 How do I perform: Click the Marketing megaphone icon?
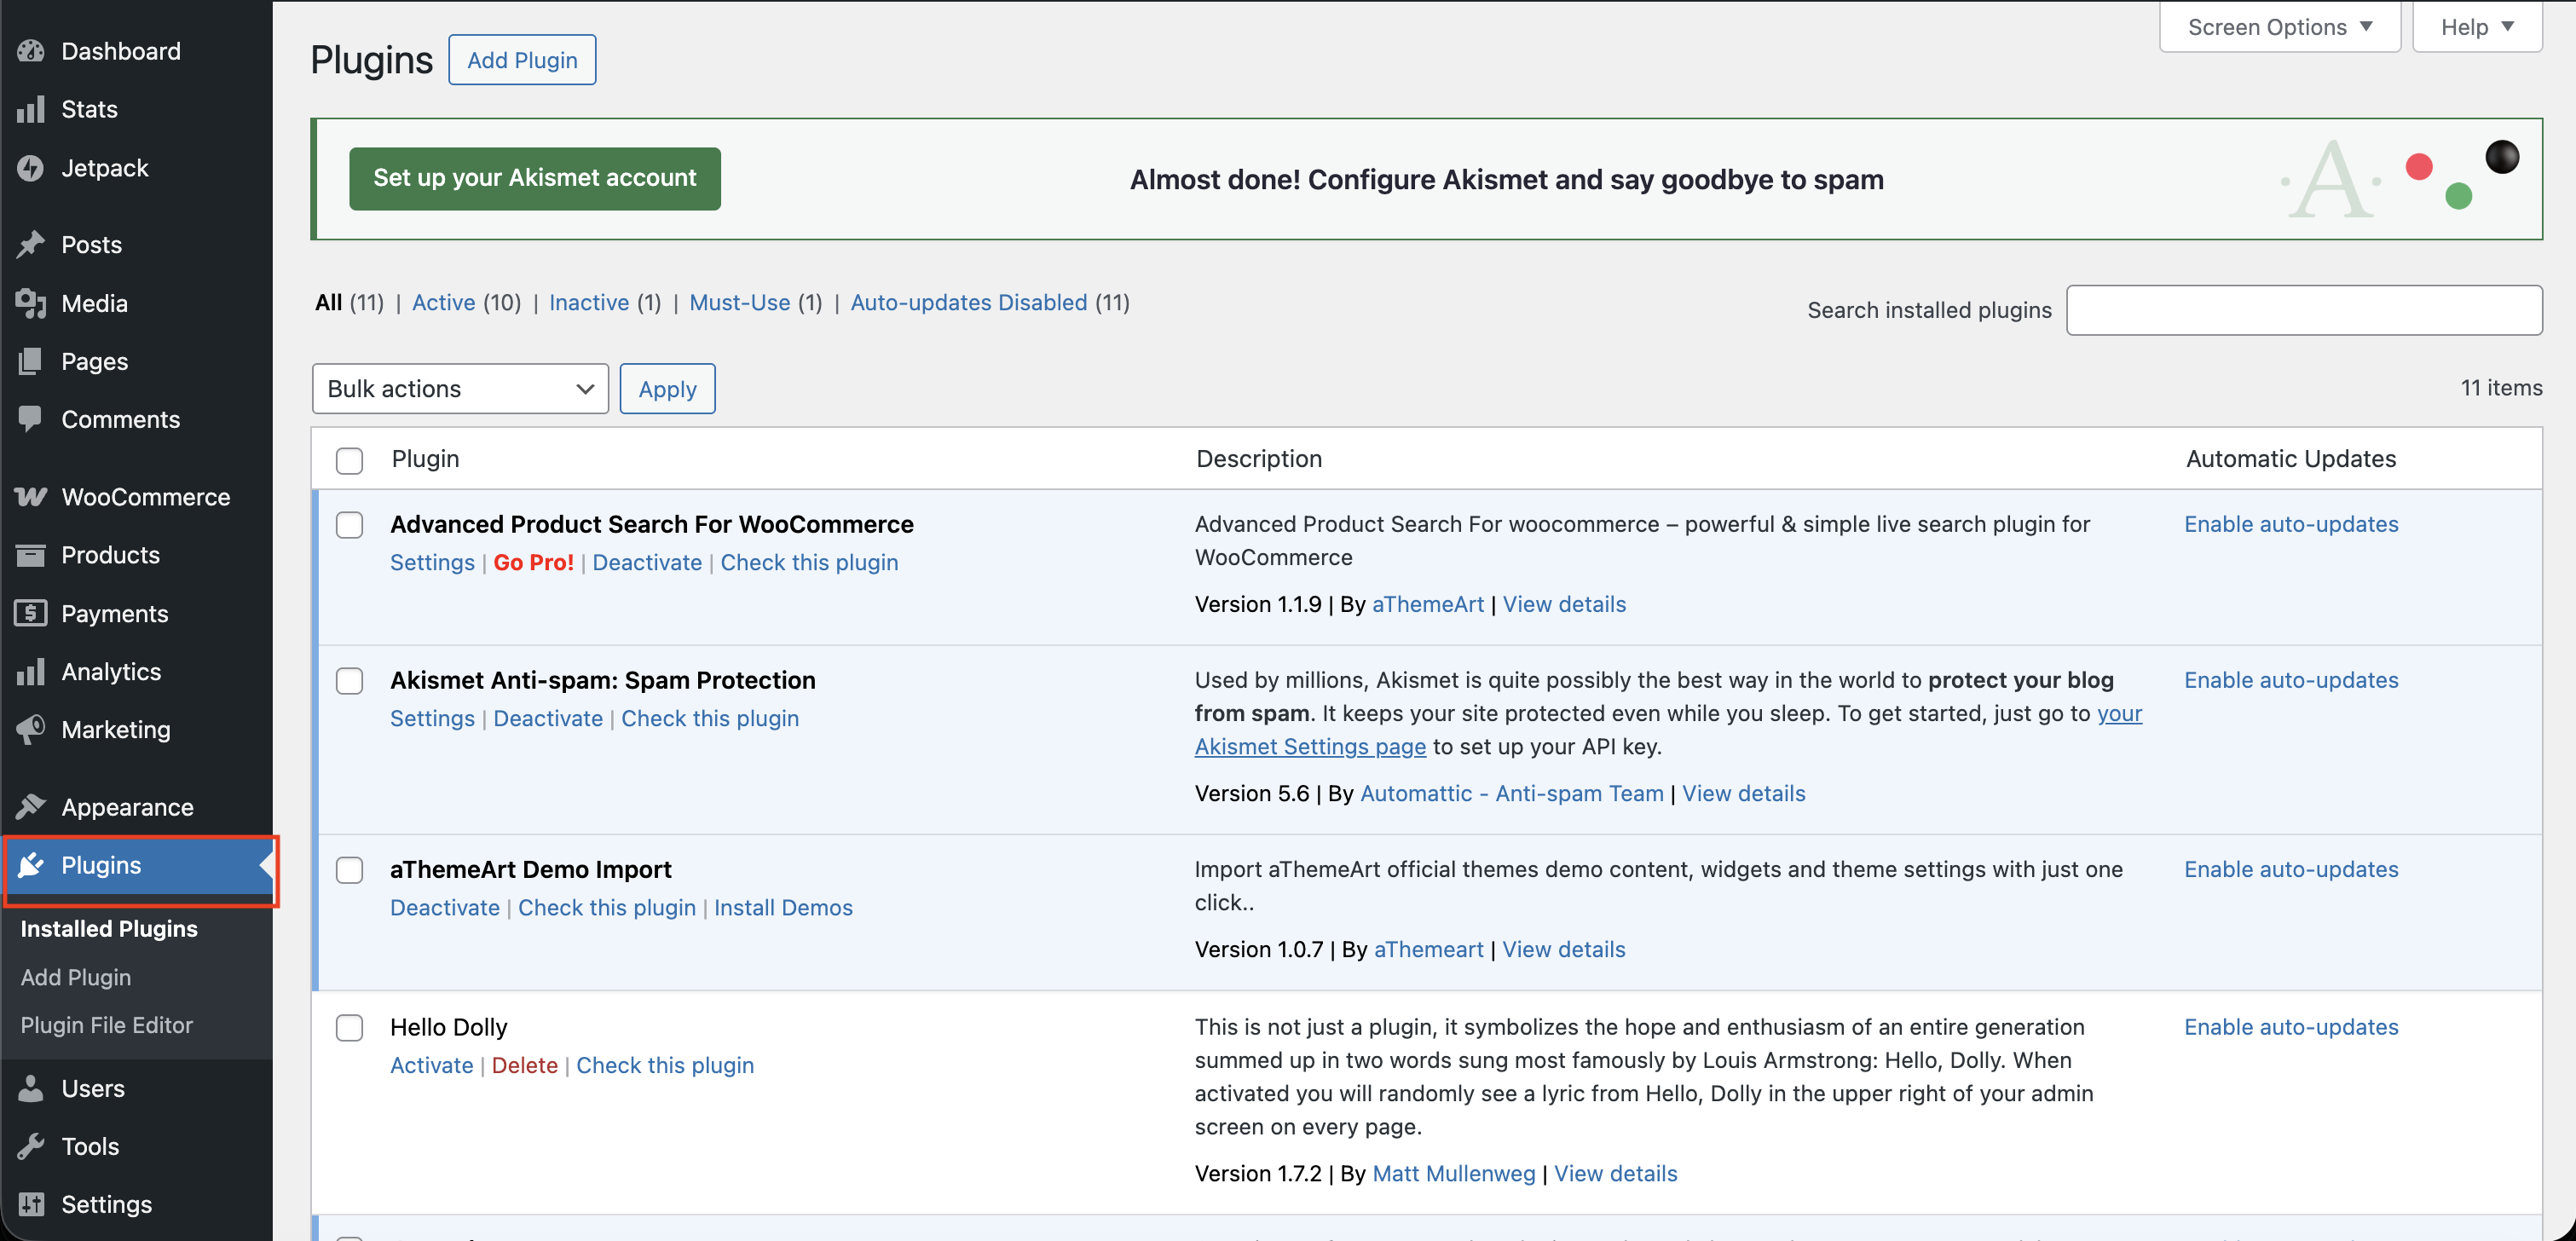31,729
